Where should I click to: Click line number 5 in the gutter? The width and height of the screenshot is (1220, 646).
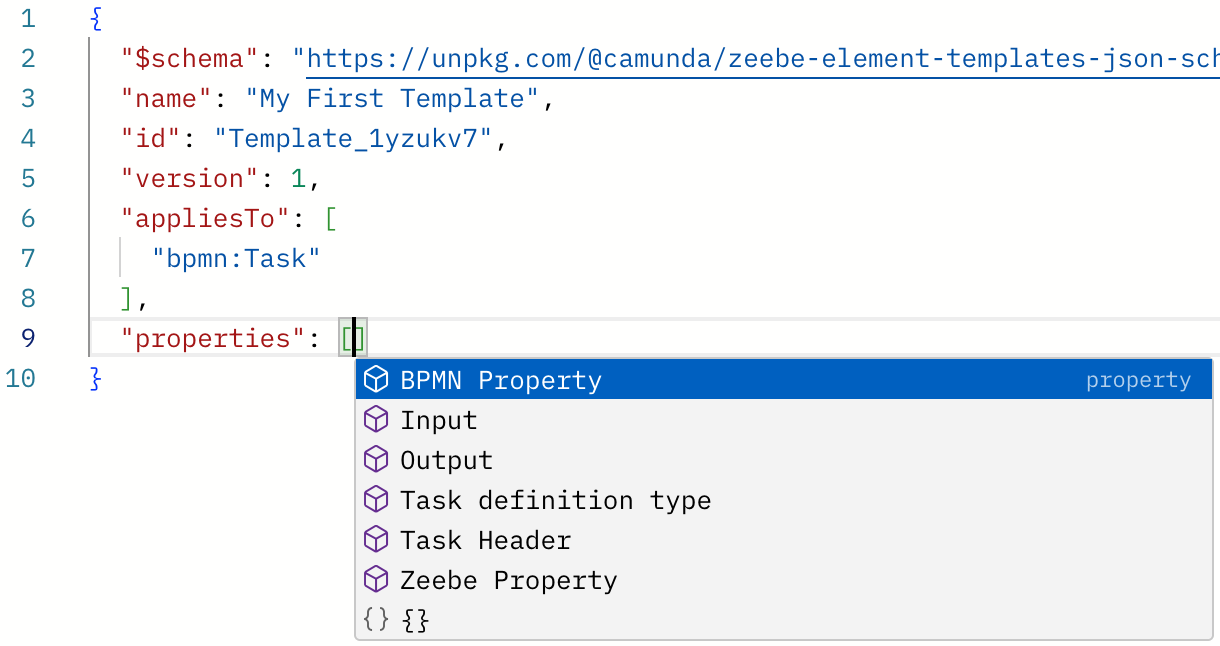(x=28, y=178)
